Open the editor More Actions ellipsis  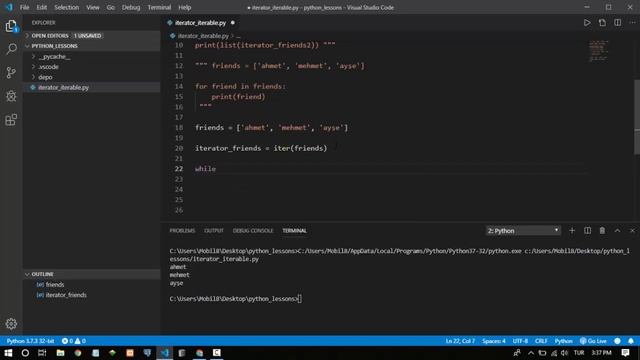click(x=632, y=23)
